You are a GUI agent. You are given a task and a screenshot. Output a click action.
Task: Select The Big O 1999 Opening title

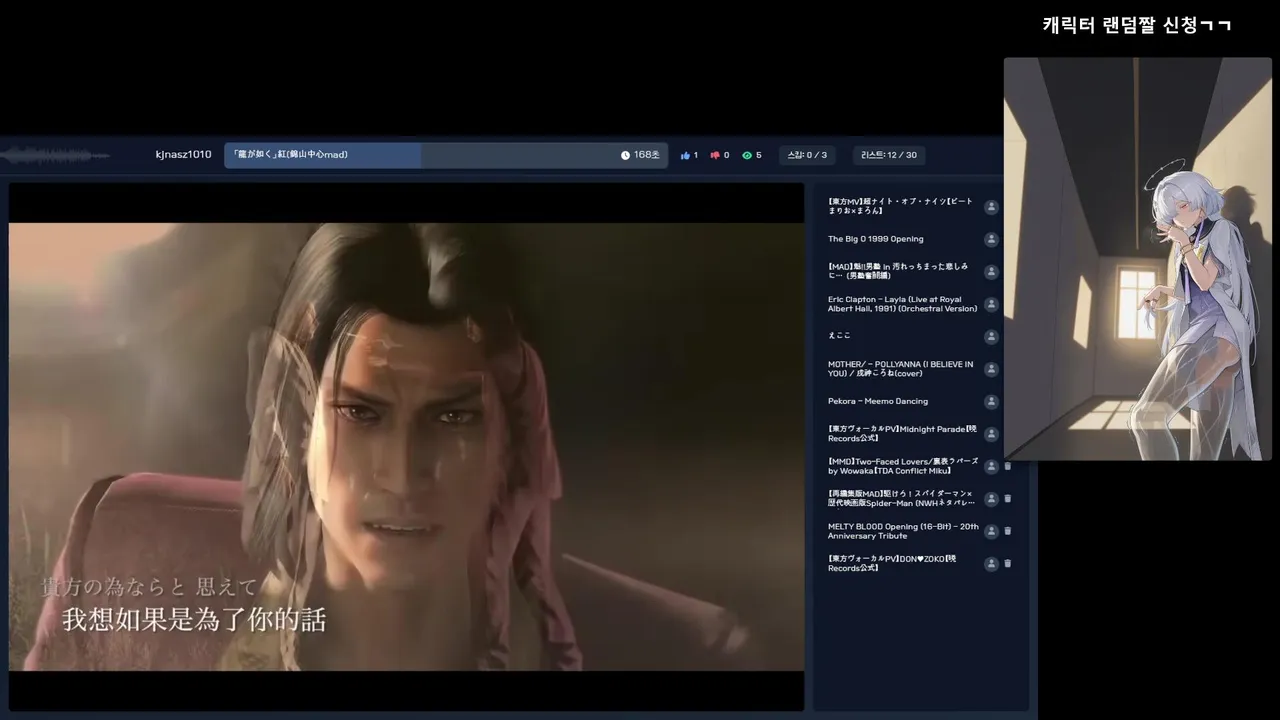pyautogui.click(x=876, y=239)
